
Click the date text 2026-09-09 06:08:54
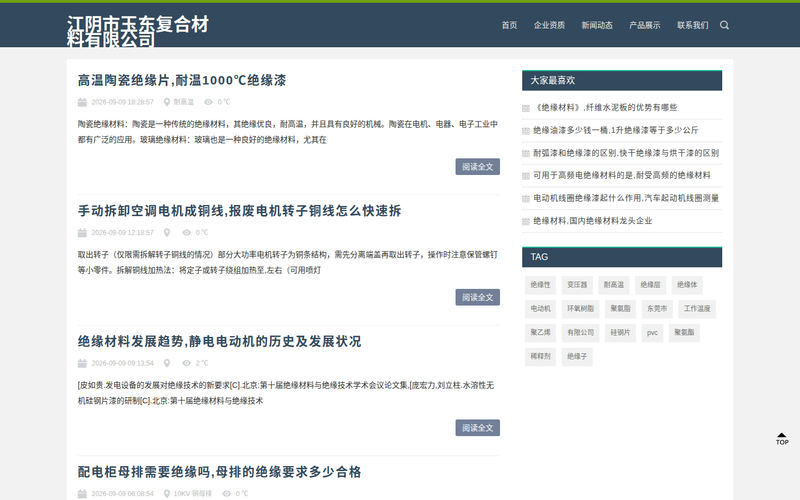coord(122,494)
